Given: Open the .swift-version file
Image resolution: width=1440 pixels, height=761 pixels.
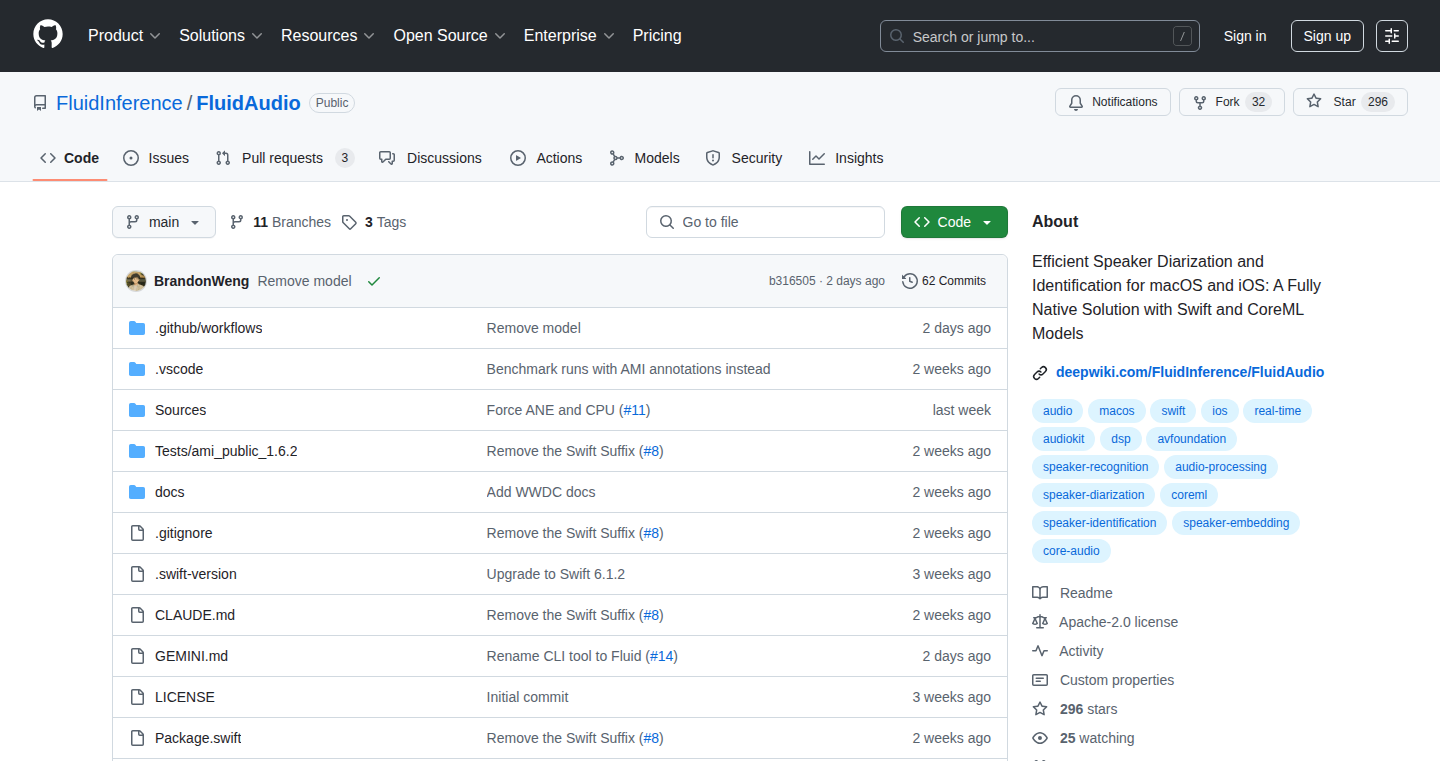Looking at the screenshot, I should tap(196, 574).
